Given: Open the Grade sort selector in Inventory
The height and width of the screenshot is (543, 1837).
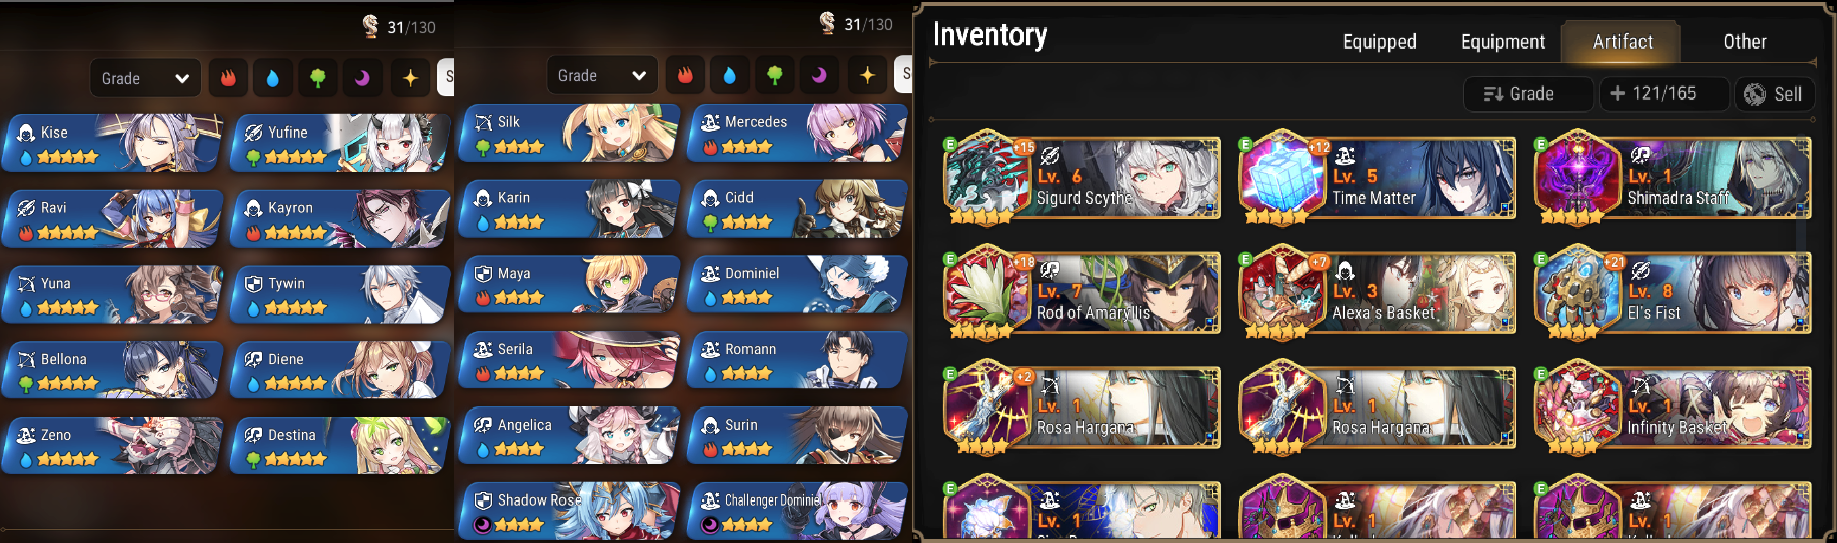Looking at the screenshot, I should point(1527,94).
